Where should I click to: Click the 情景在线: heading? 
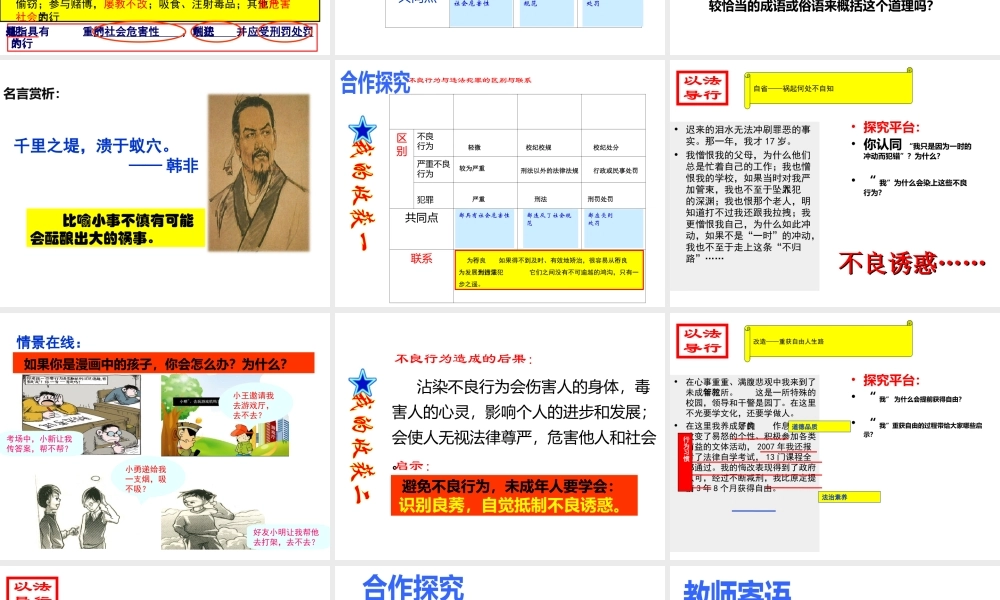point(49,342)
